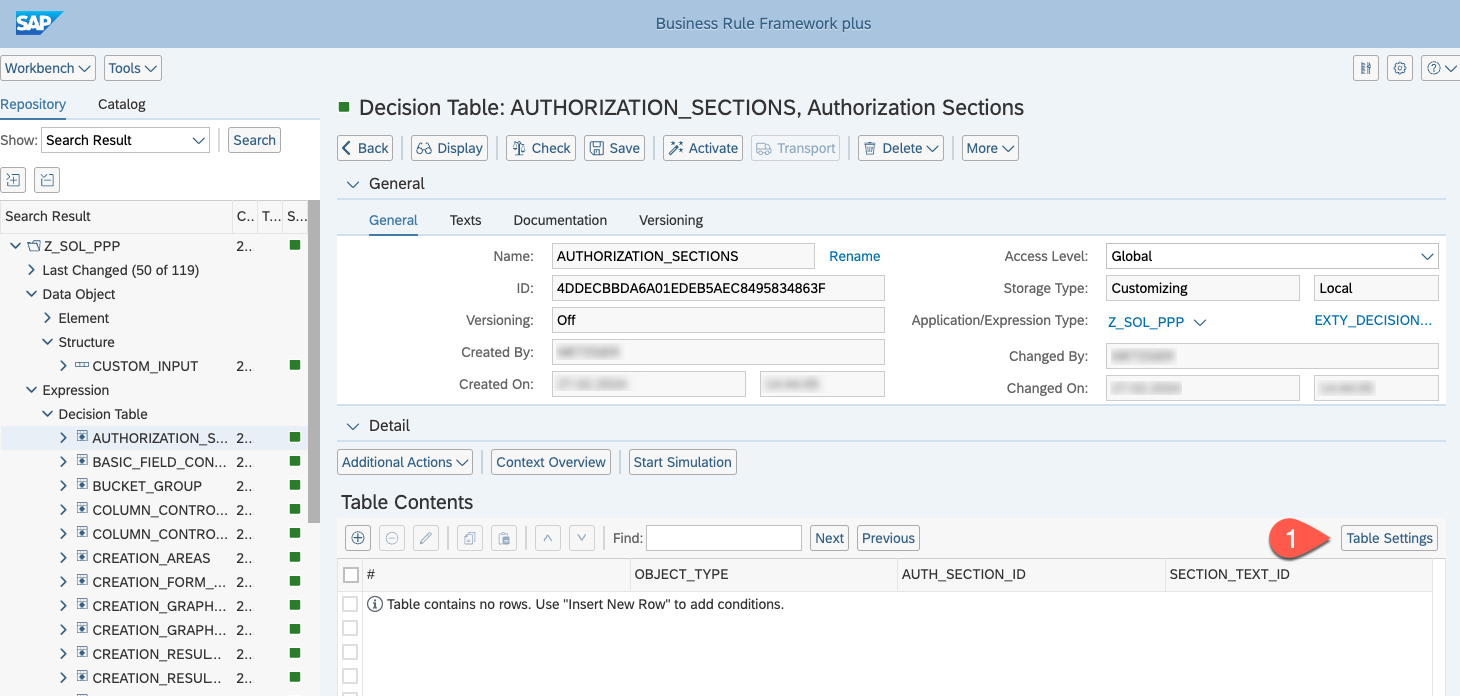
Task: Click the move row up arrow icon
Action: pos(547,538)
